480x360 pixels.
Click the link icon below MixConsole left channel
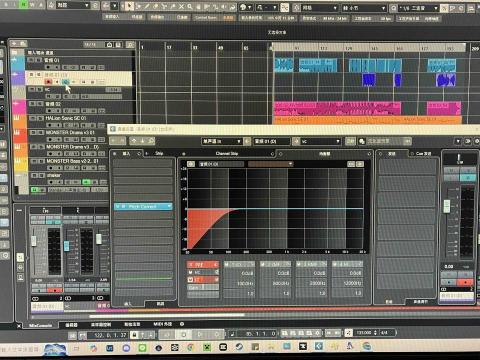[x=35, y=298]
